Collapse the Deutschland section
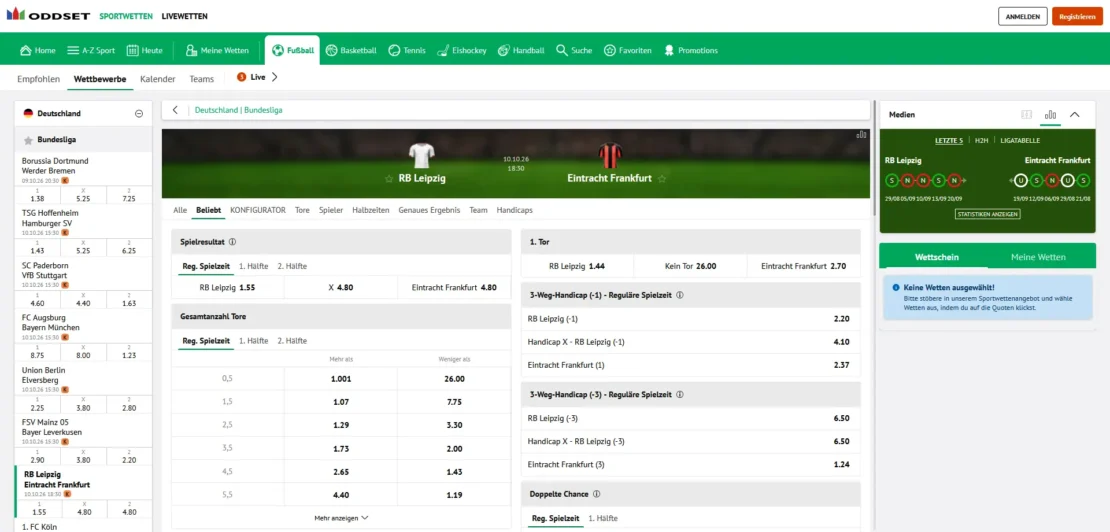 coord(139,113)
